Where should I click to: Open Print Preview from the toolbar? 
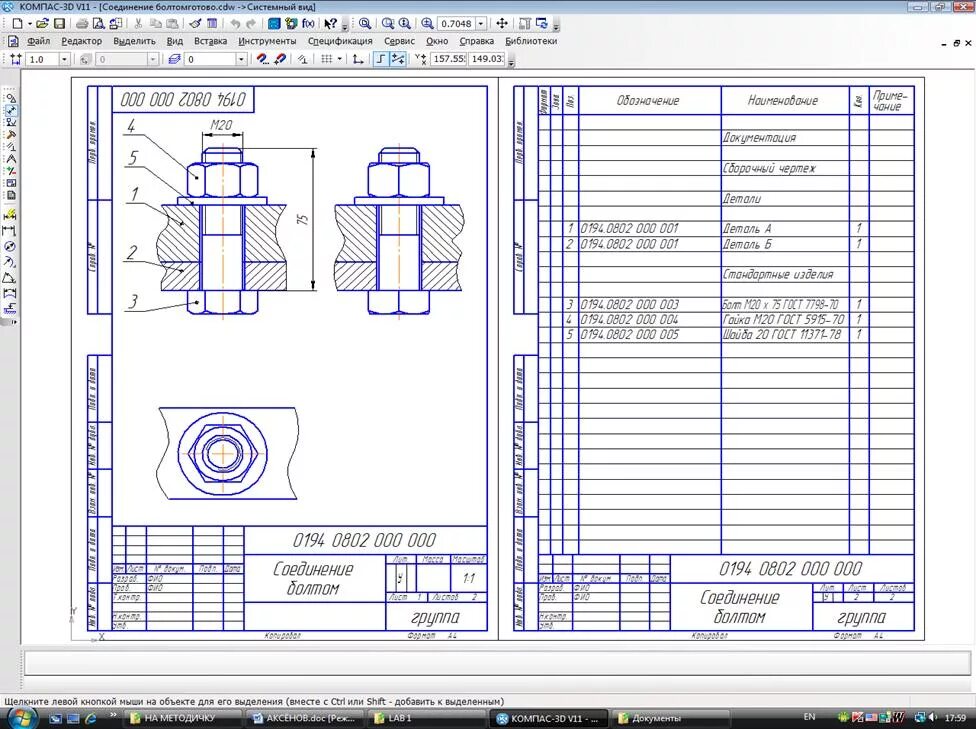(x=98, y=24)
